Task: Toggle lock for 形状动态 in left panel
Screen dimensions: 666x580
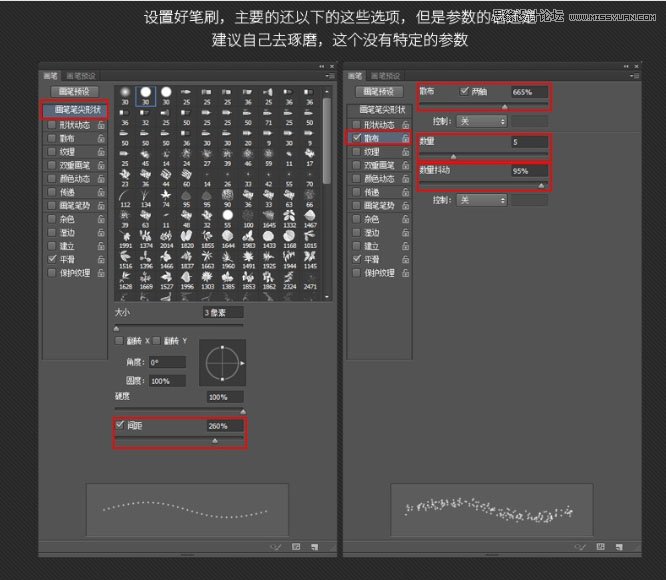Action: [101, 125]
